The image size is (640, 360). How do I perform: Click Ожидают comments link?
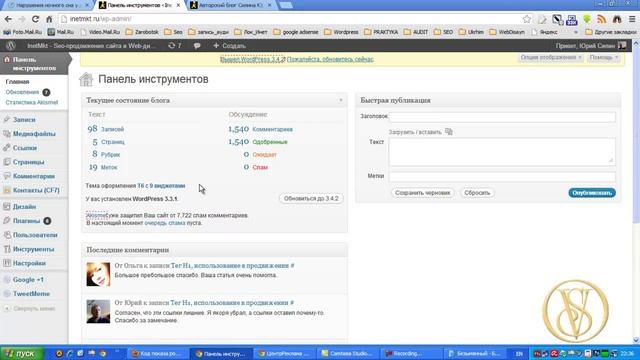264,155
